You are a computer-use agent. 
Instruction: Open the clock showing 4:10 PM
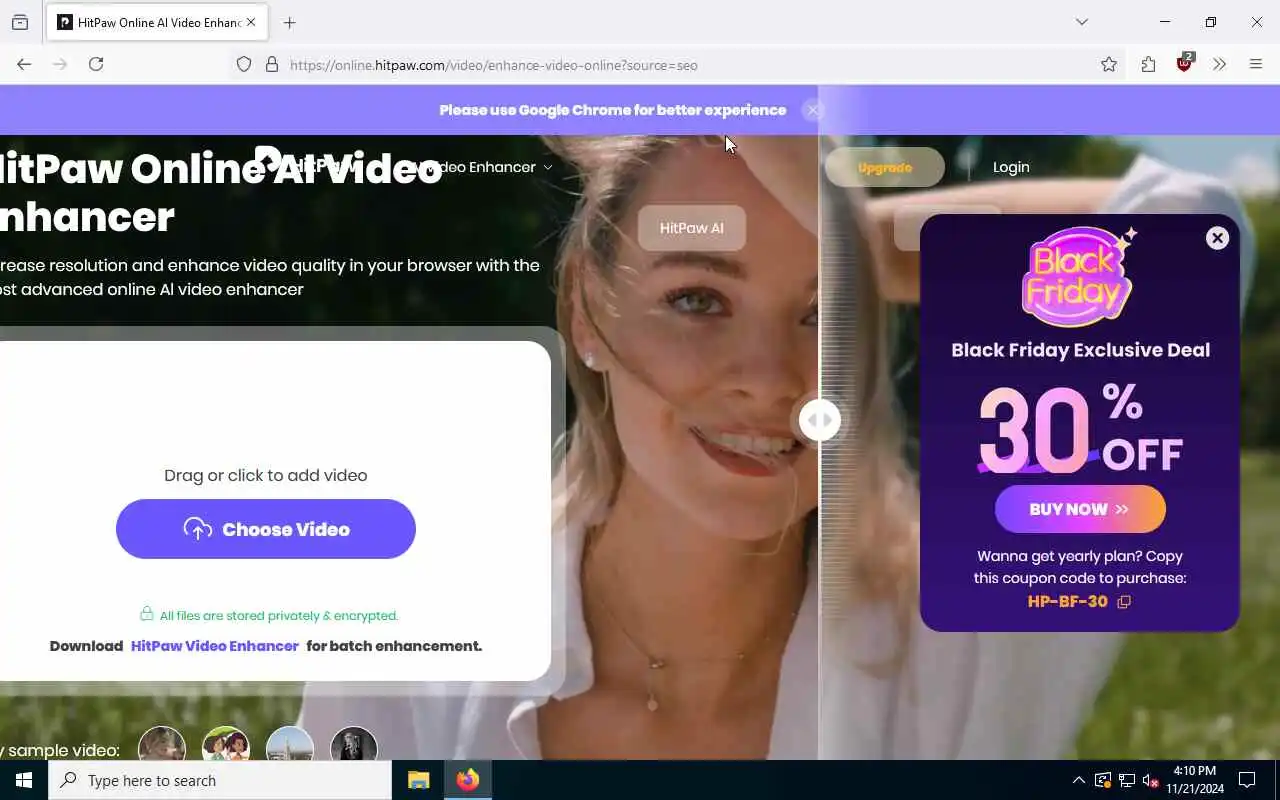[1194, 780]
